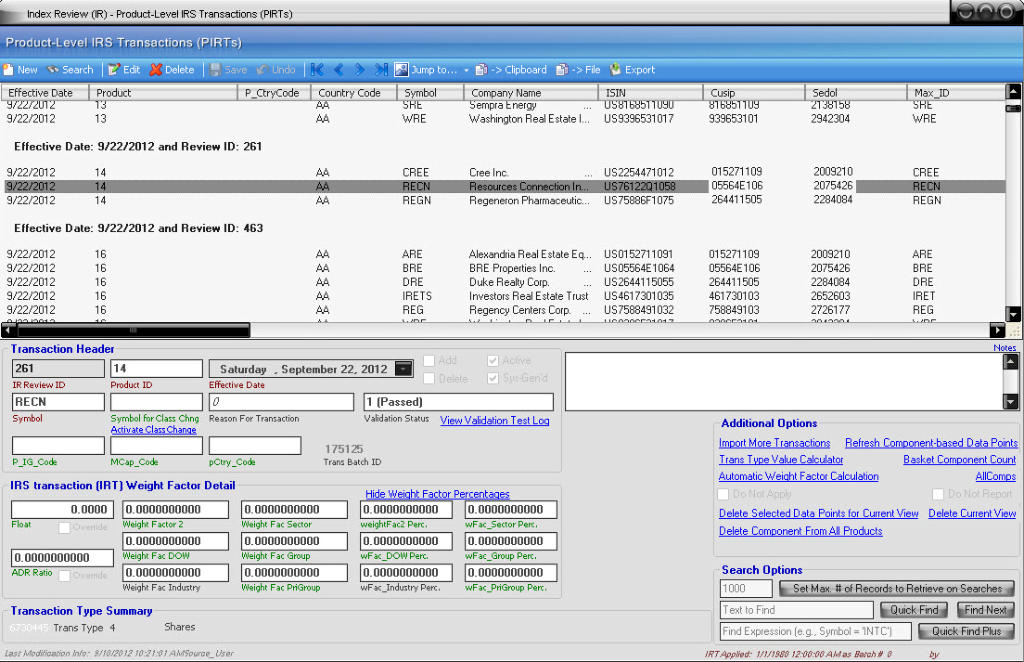Click the grid's vertical scroll up arrow
This screenshot has width=1024, height=662.
(x=1013, y=91)
